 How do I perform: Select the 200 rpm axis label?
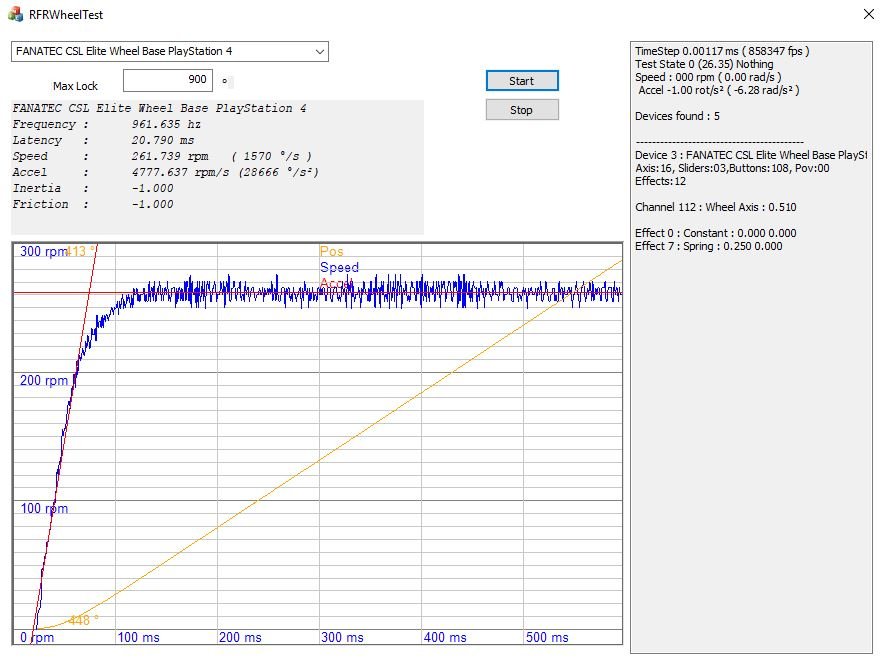click(x=44, y=381)
